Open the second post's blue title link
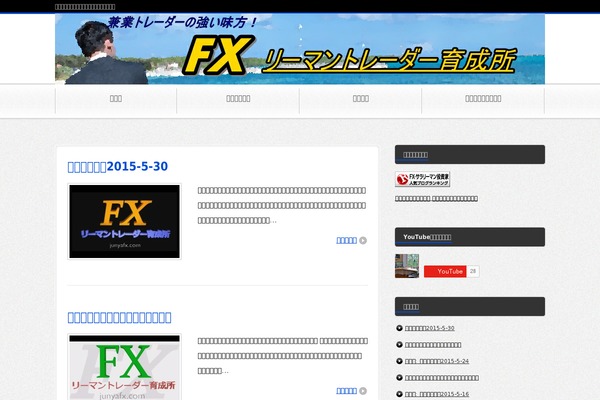The height and width of the screenshot is (400, 600). (119, 317)
